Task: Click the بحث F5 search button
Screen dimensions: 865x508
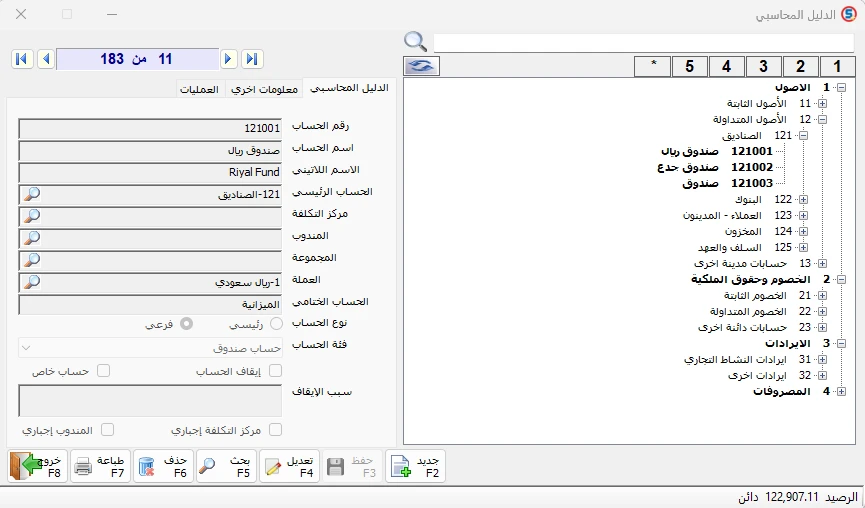Action: pyautogui.click(x=226, y=466)
